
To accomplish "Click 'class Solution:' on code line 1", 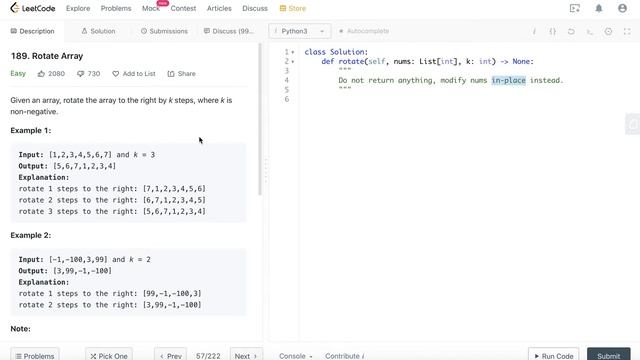I will [336, 52].
